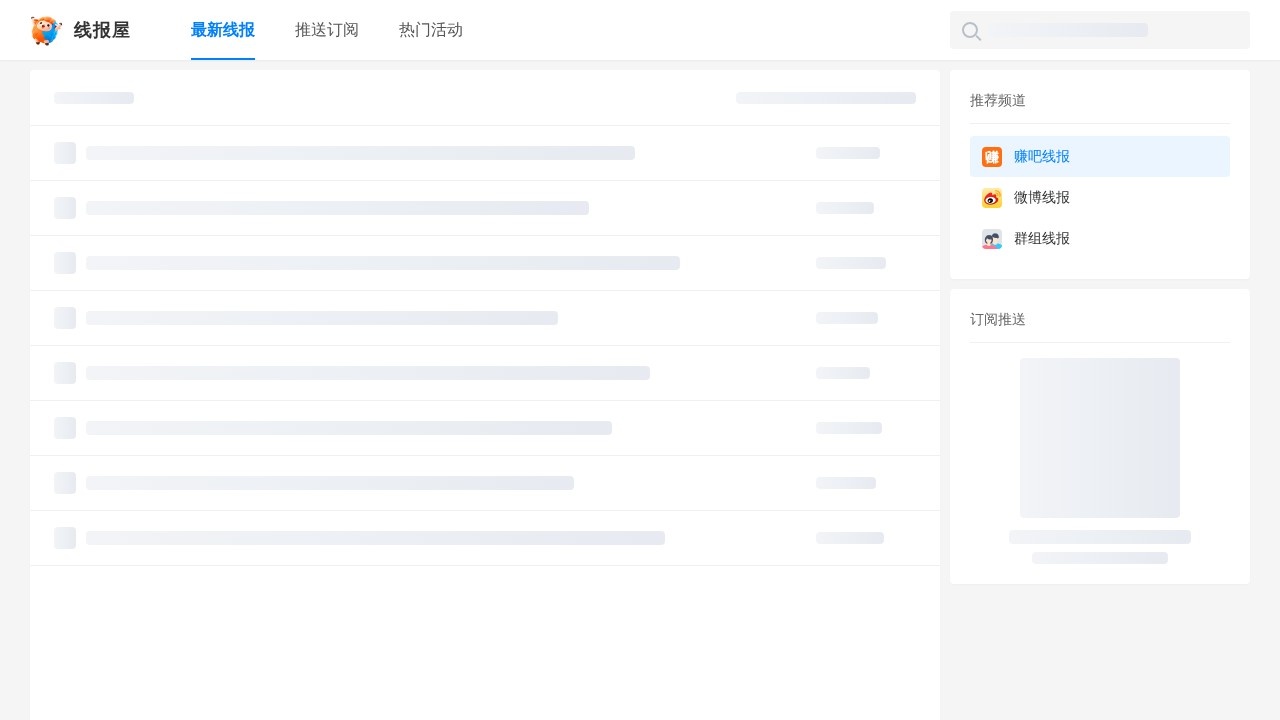Click the 推荐频道 heading text
1280x720 pixels.
[x=998, y=100]
